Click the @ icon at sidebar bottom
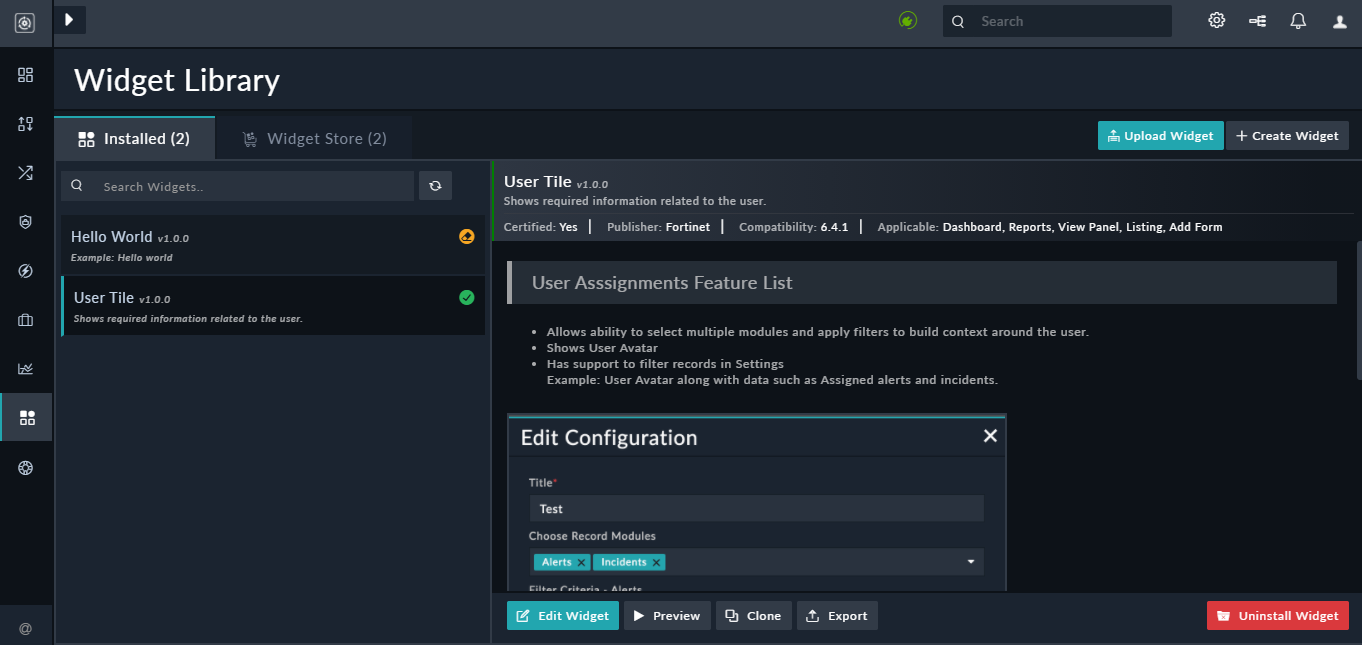1362x645 pixels. [x=26, y=628]
